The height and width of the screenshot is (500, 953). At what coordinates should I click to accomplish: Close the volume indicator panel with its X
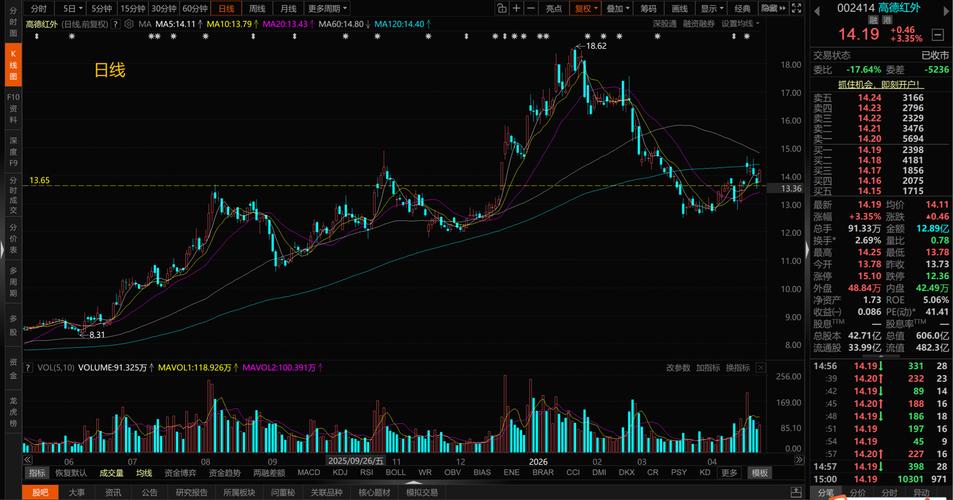point(760,368)
